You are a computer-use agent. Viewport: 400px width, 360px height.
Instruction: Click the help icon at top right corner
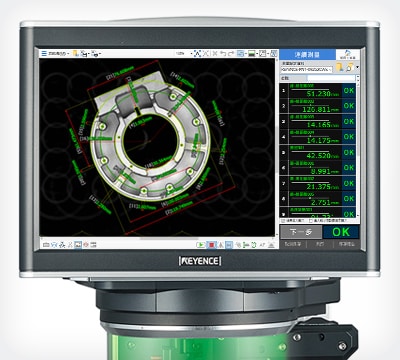(348, 54)
